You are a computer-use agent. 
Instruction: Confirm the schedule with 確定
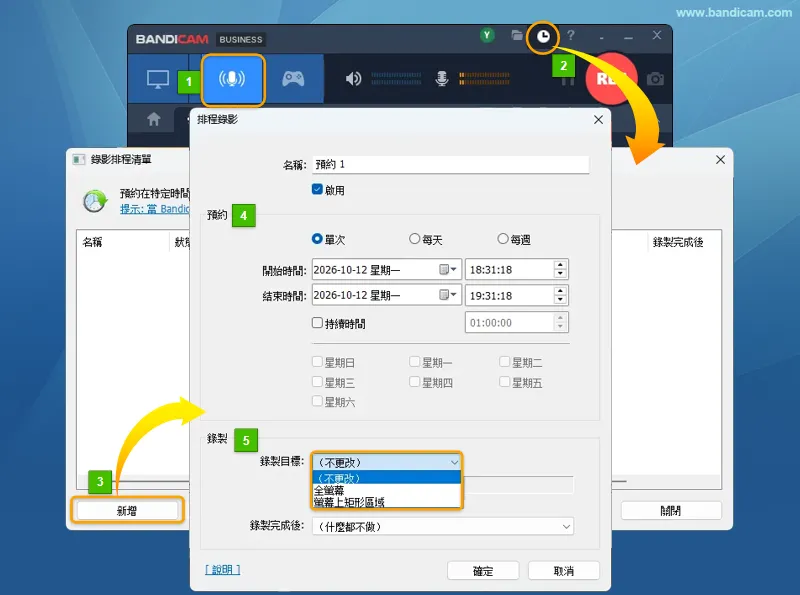483,571
